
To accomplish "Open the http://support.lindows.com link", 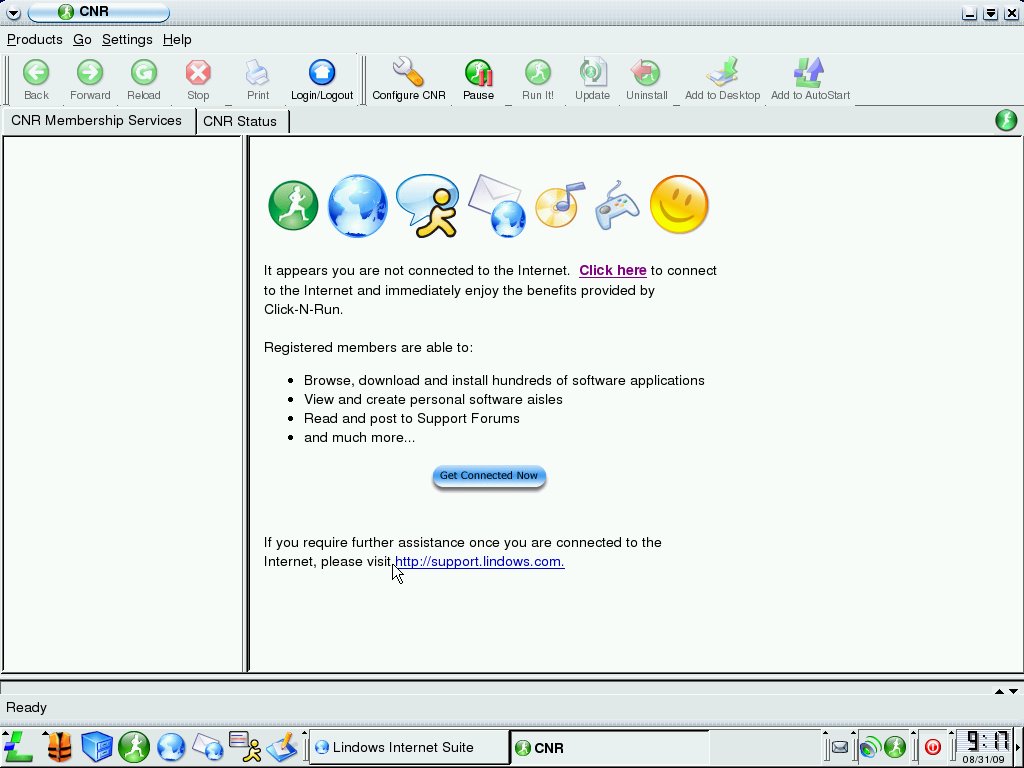I will [x=480, y=562].
